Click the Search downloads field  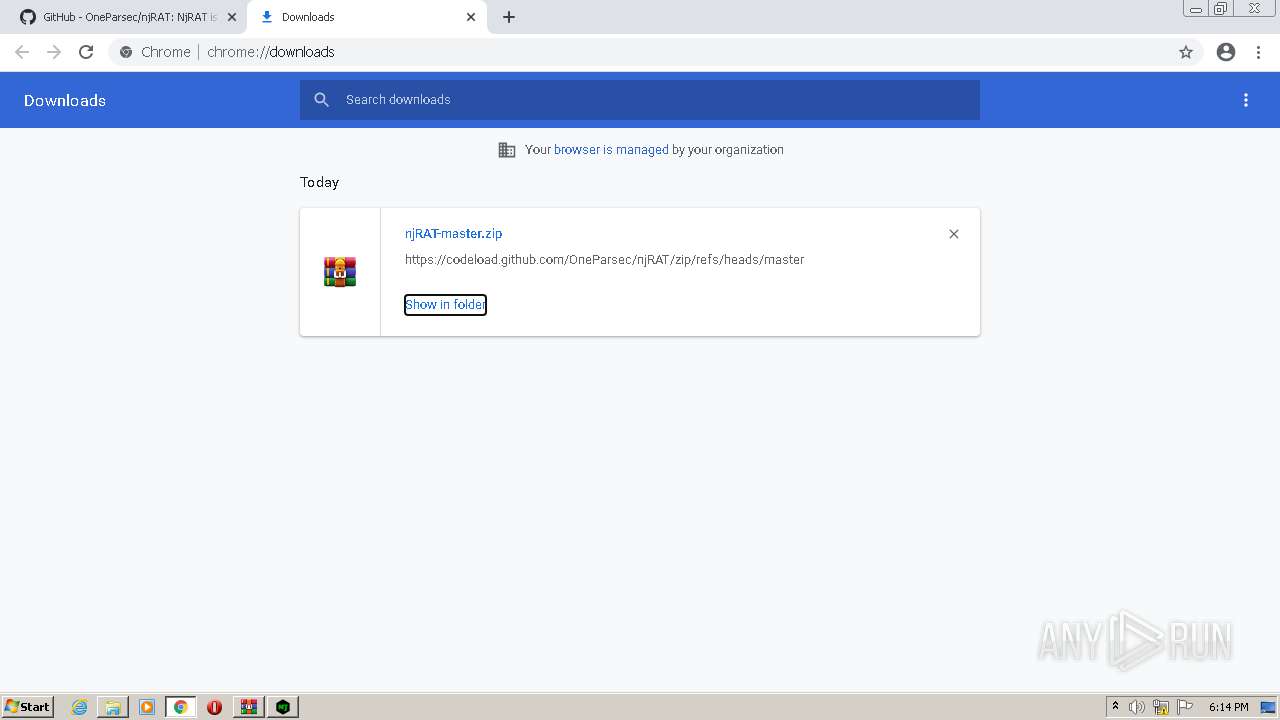640,100
